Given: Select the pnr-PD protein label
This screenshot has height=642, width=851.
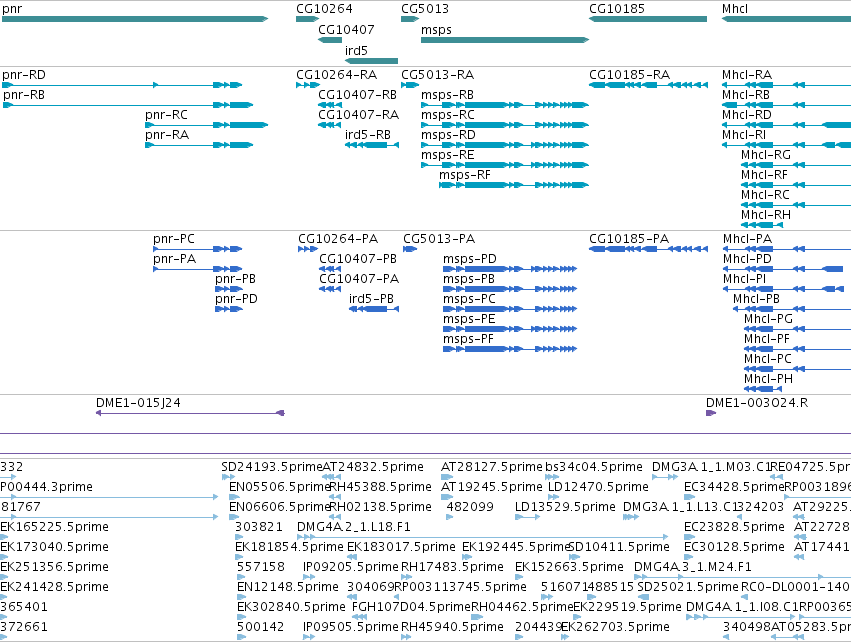Looking at the screenshot, I should (237, 299).
